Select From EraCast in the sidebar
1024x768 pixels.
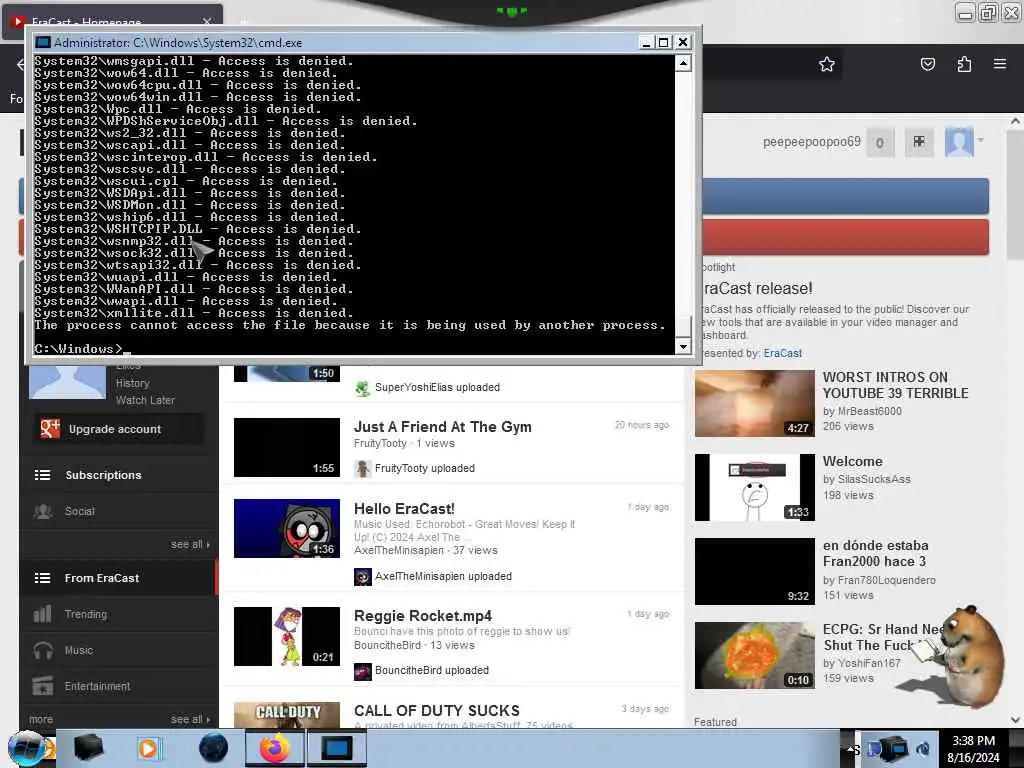click(x=118, y=578)
